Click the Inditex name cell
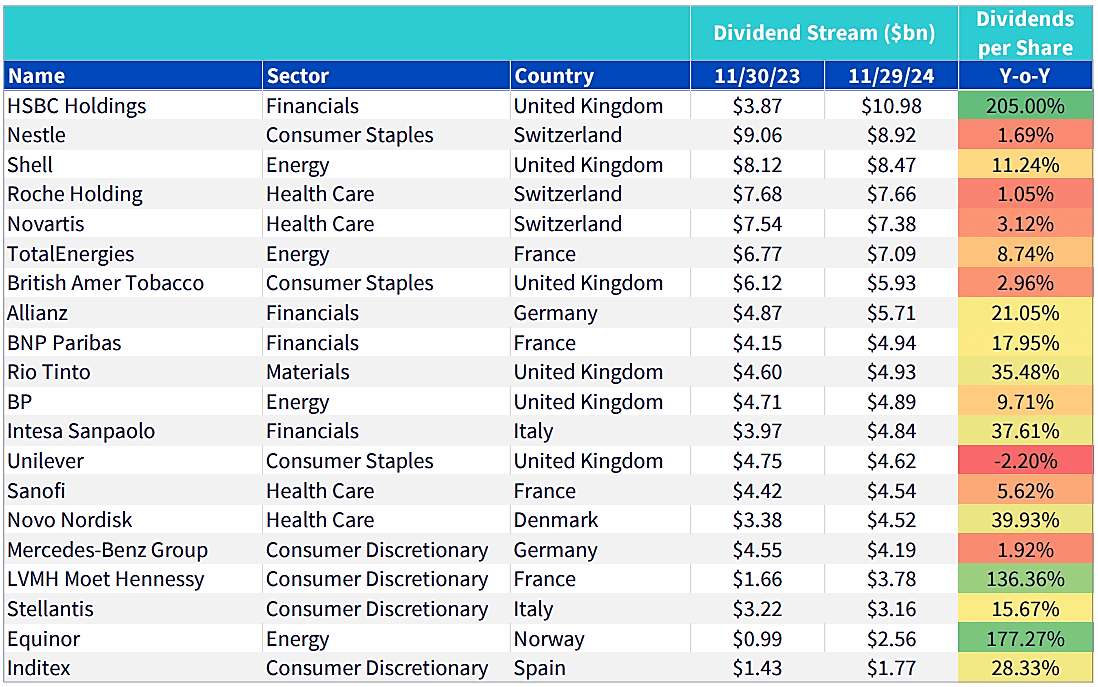1098x687 pixels. click(39, 668)
